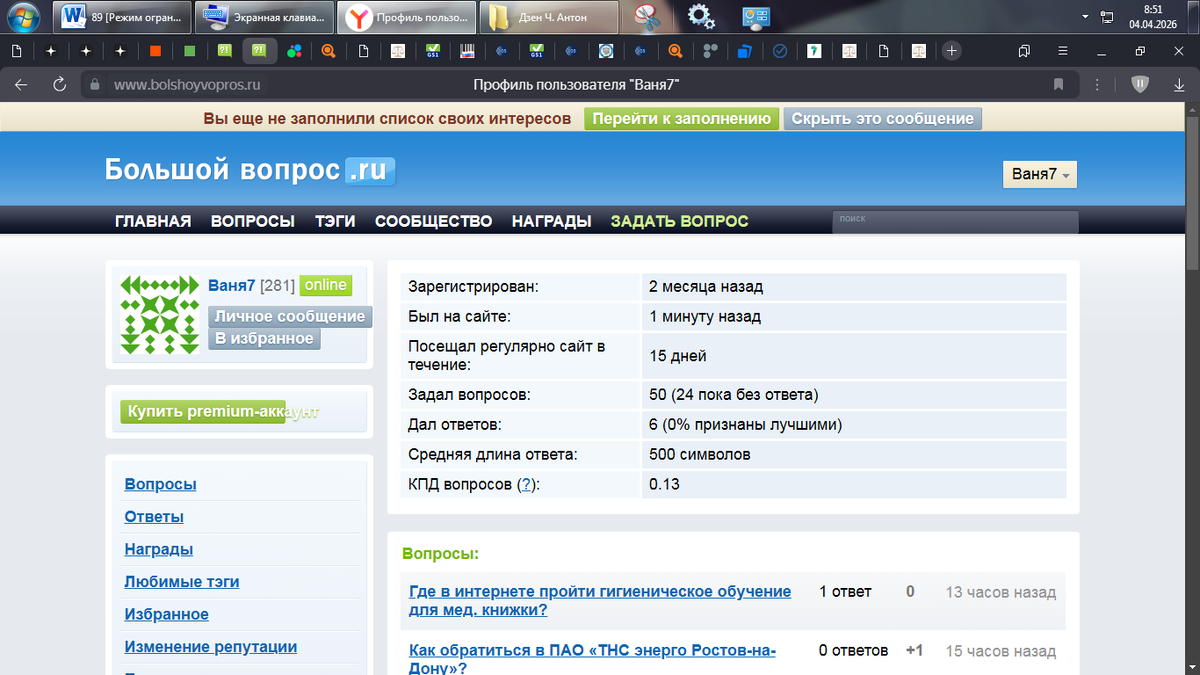Switch to the green square browser tab
1200x675 pixels.
[190, 51]
